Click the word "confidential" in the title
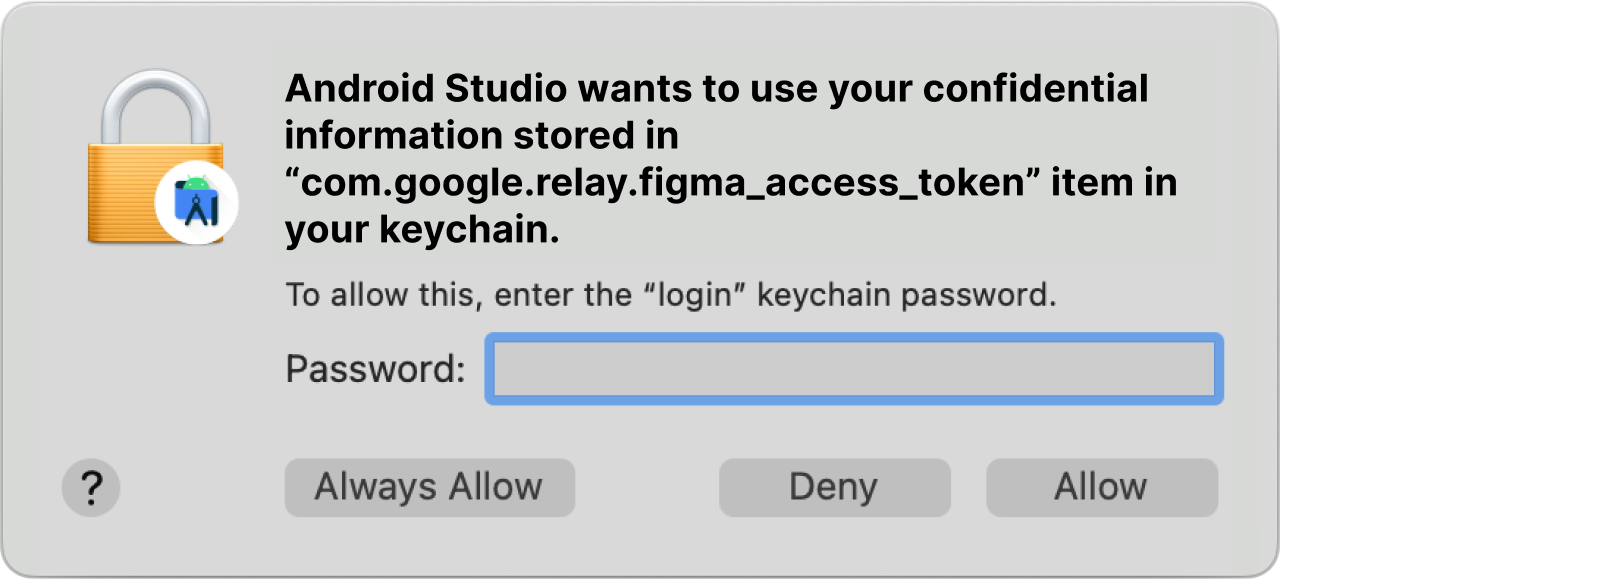 coord(1035,88)
